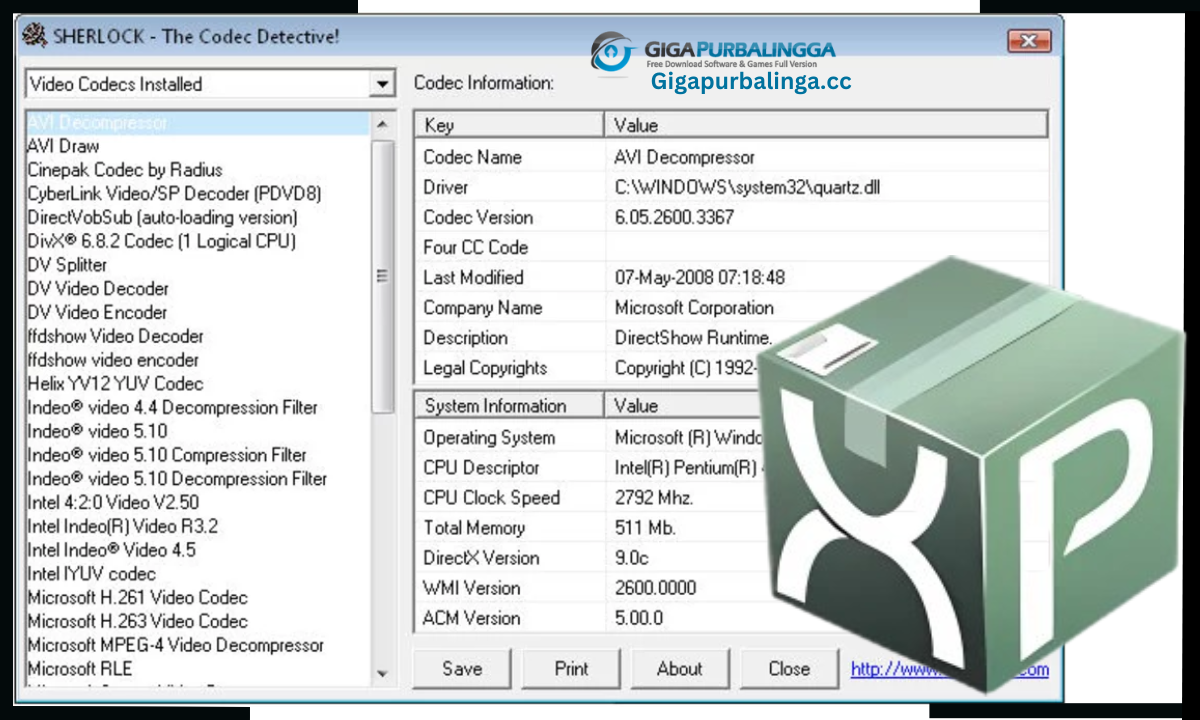Select DV Video Decoder
Image resolution: width=1200 pixels, height=720 pixels.
click(x=98, y=289)
